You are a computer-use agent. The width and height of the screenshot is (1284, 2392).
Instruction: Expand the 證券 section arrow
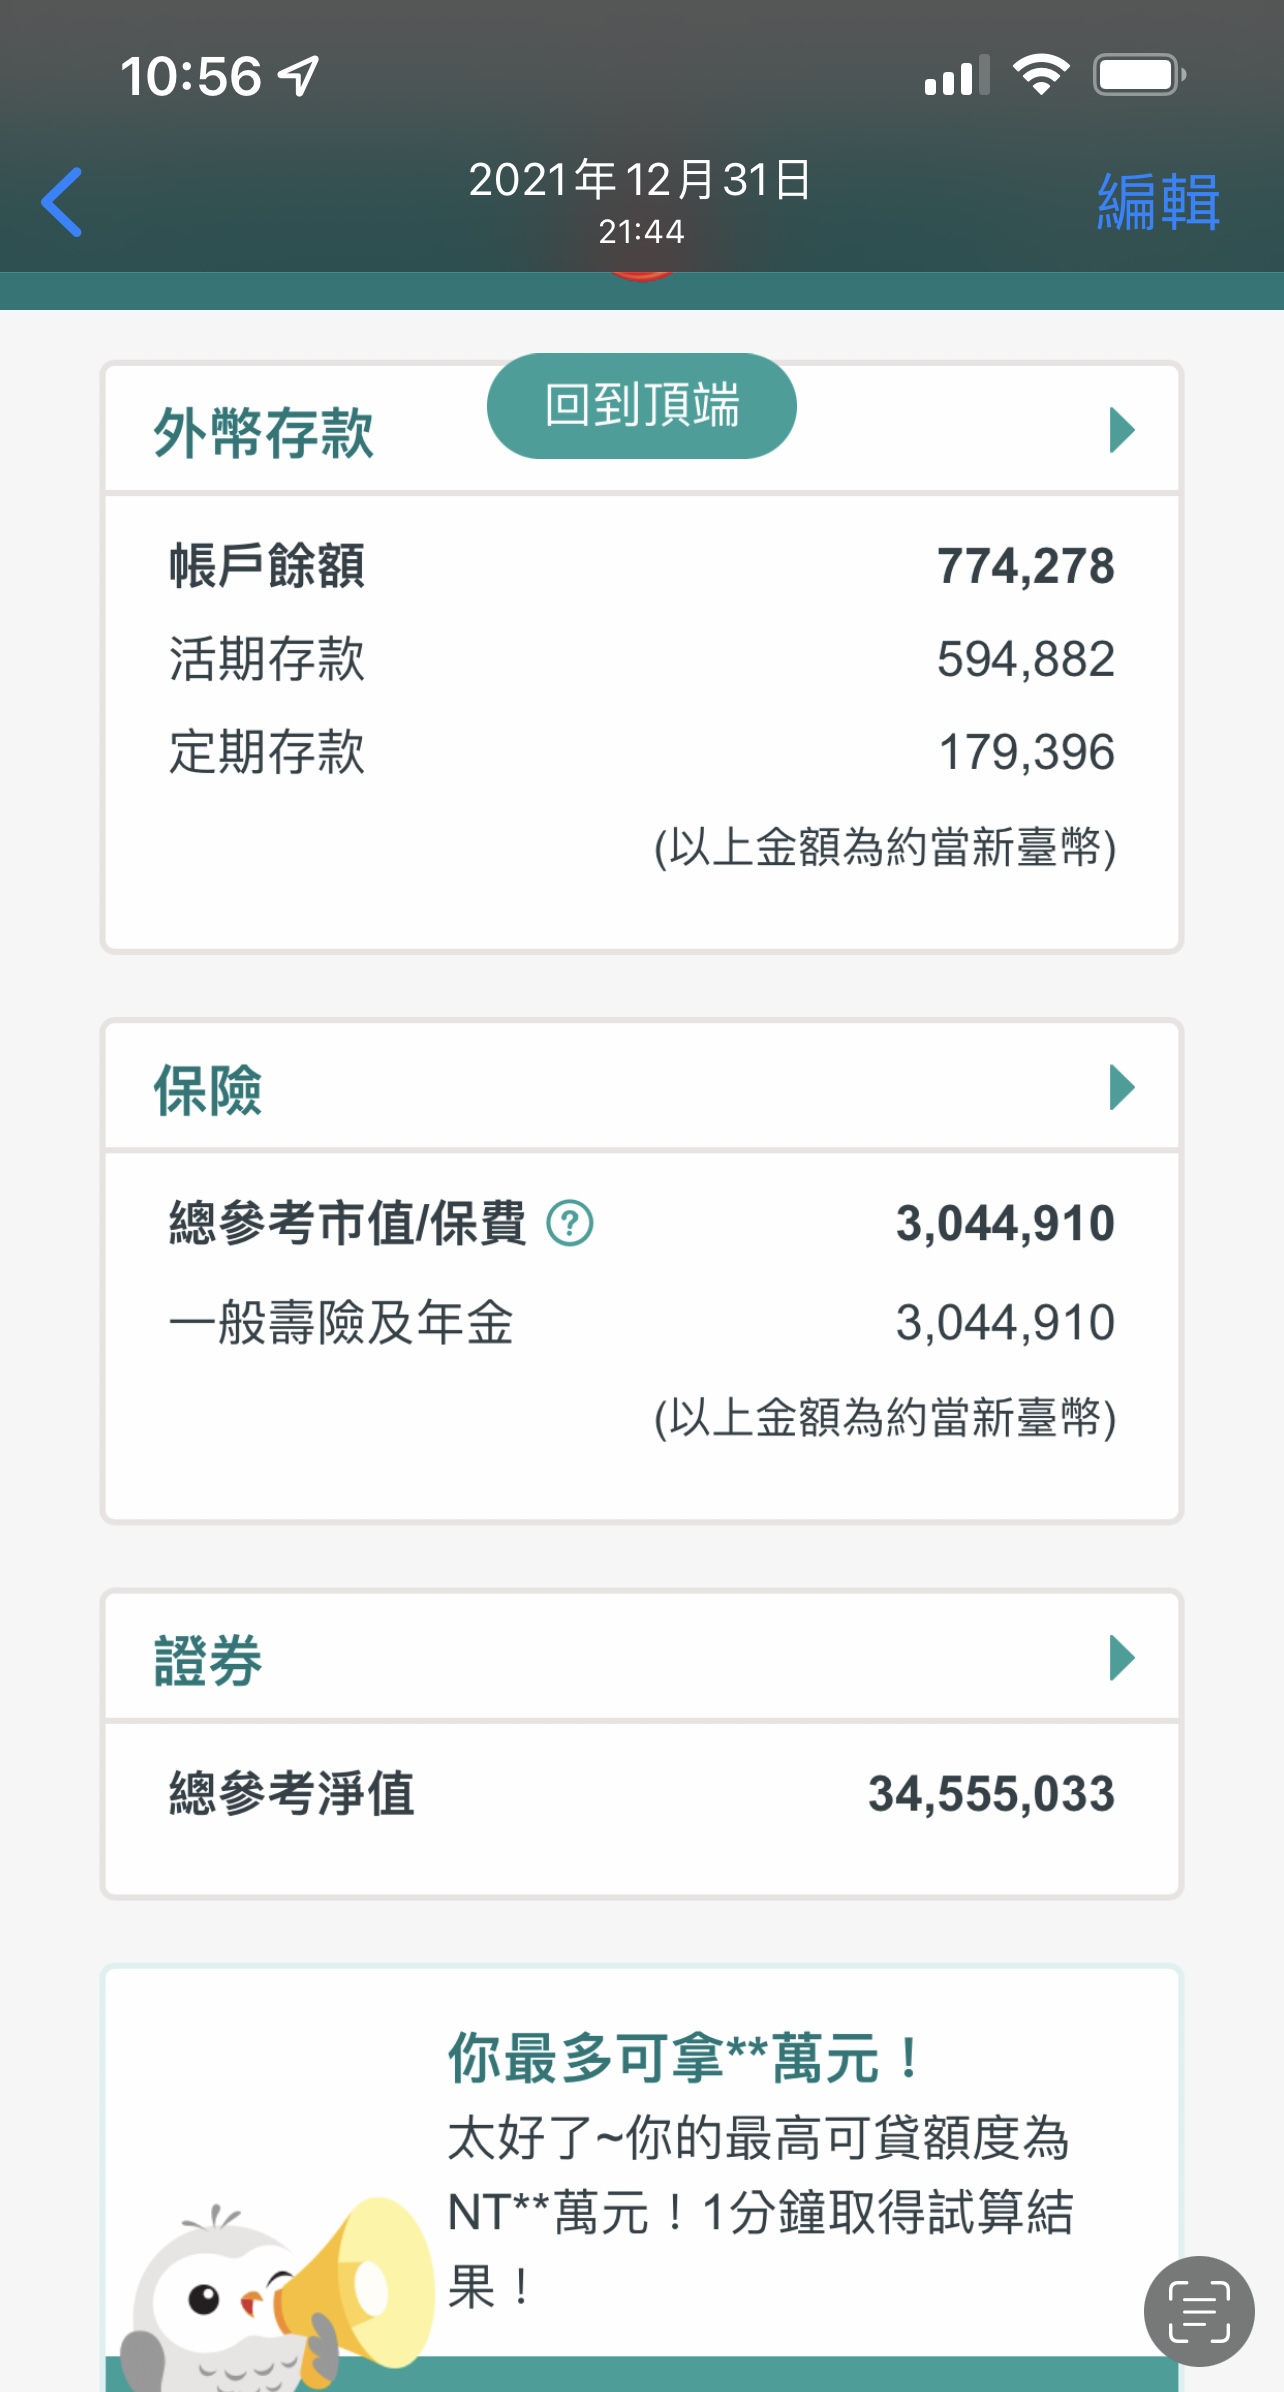[1122, 1658]
